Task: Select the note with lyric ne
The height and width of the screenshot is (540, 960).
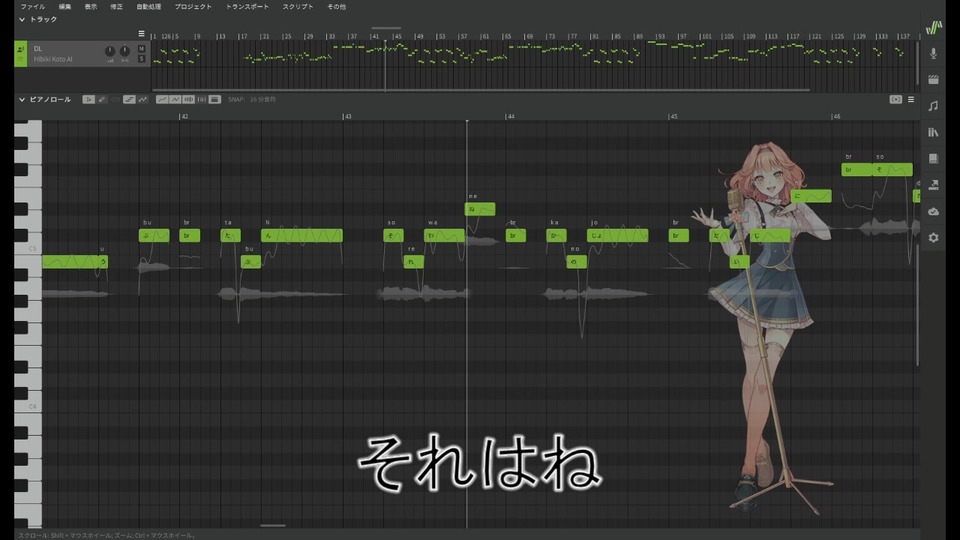Action: tap(480, 209)
